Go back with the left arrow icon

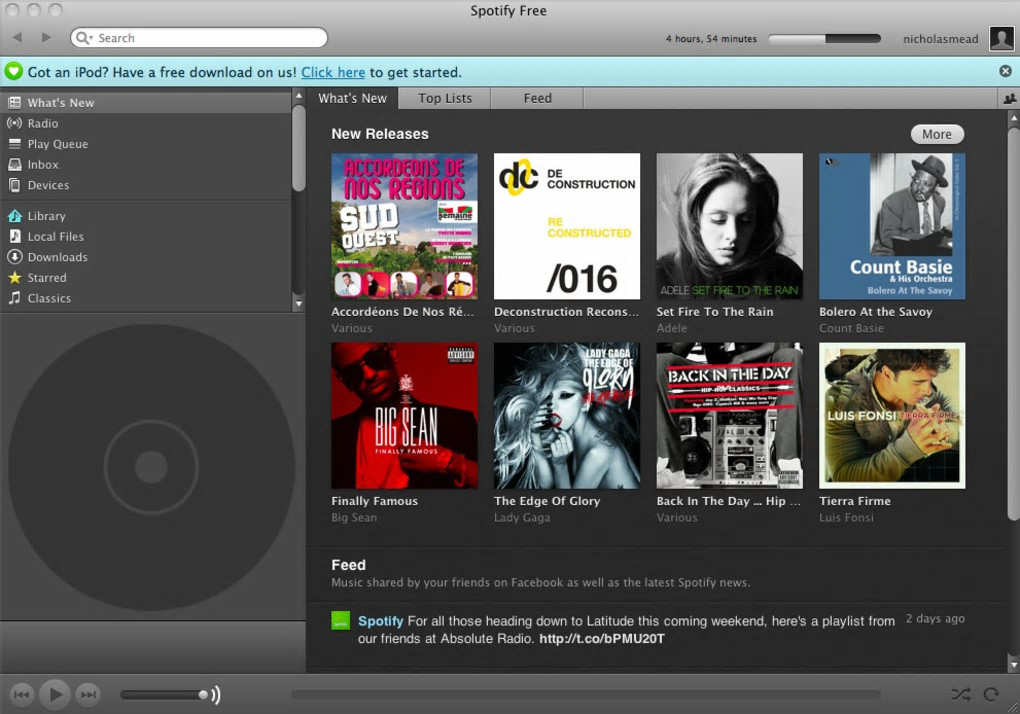[18, 38]
